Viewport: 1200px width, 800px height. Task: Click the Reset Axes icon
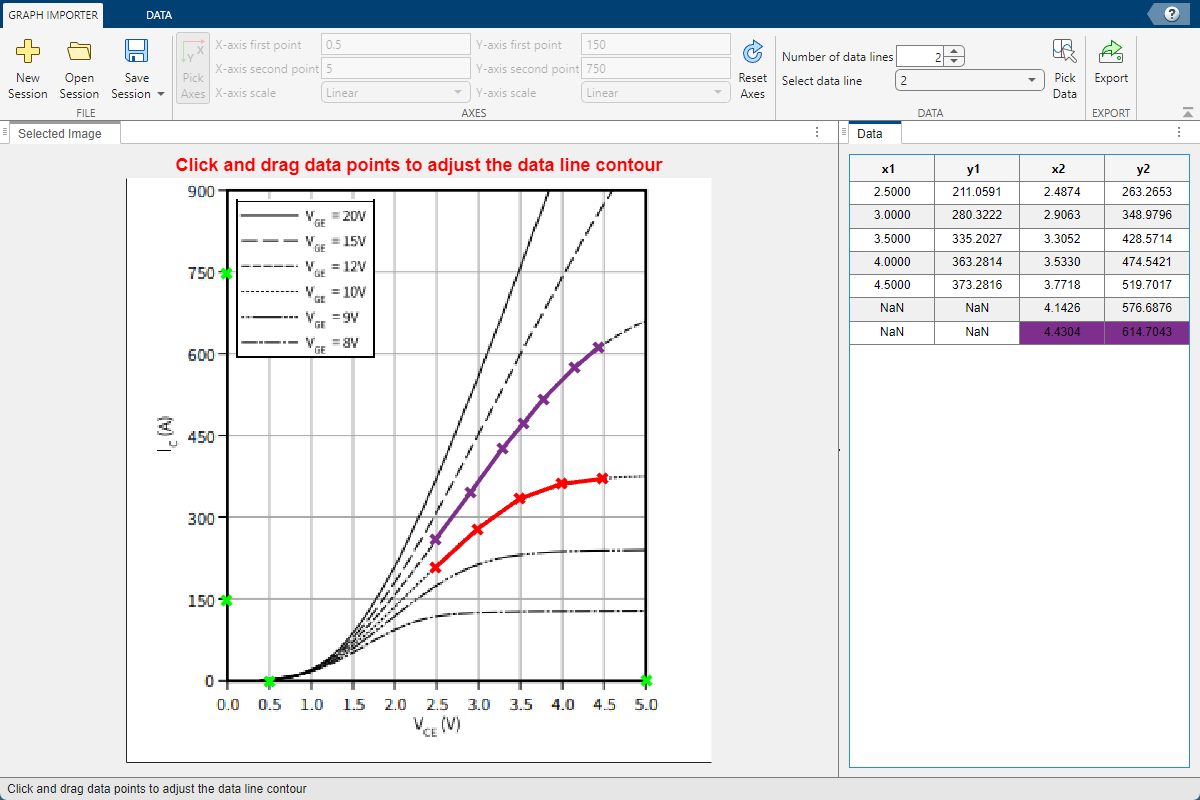click(752, 52)
